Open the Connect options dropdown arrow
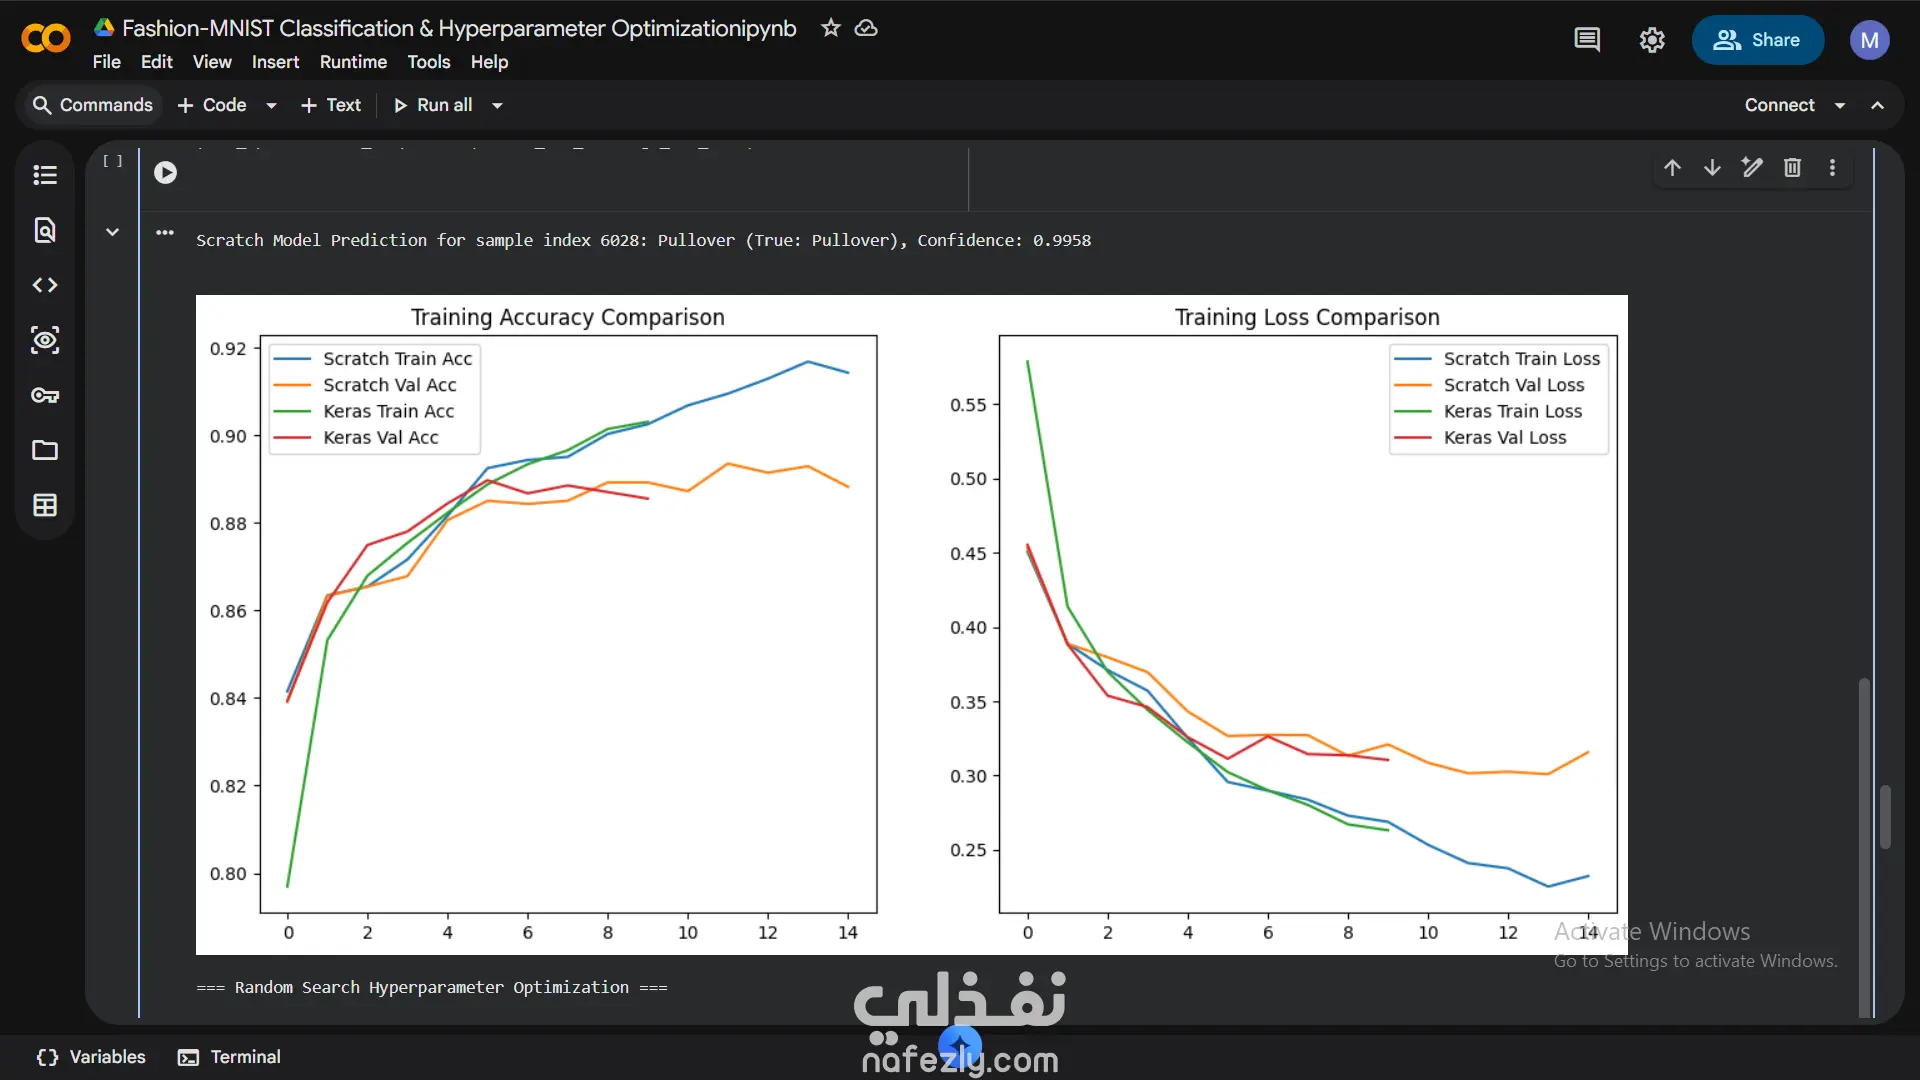 (x=1840, y=105)
